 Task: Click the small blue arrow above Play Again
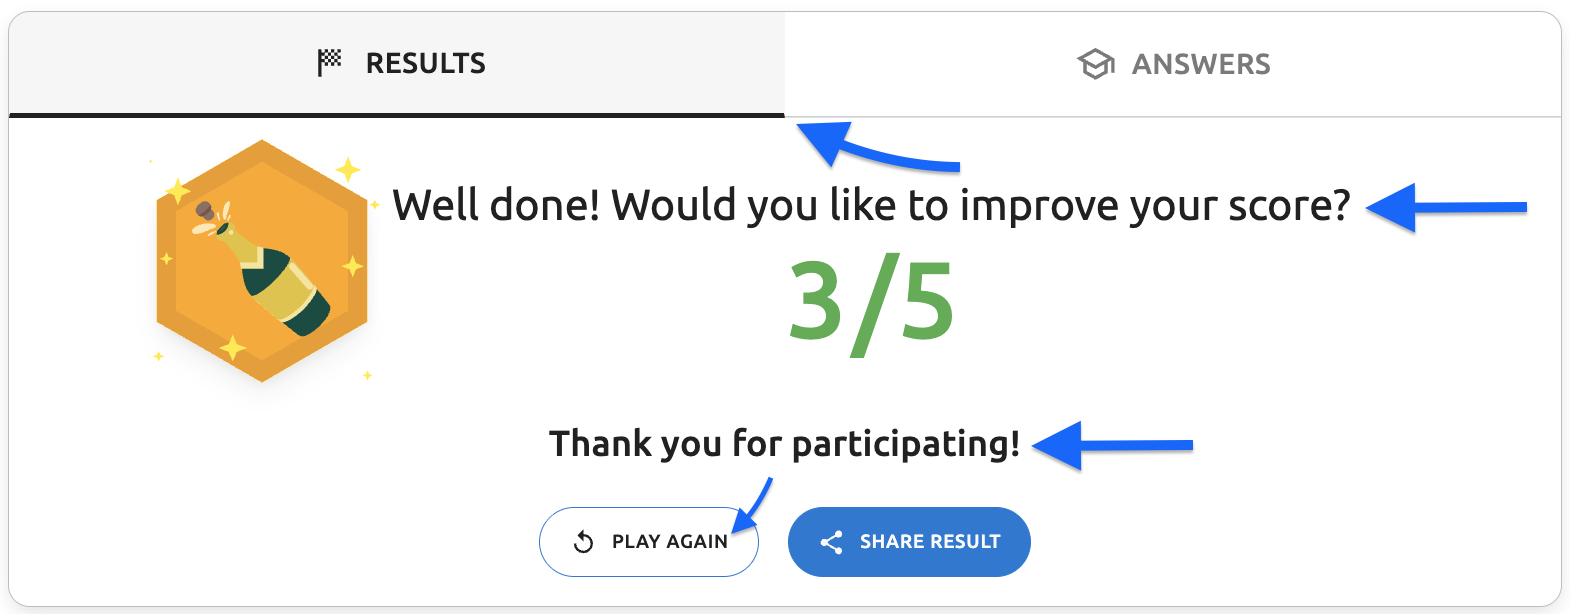[x=753, y=506]
